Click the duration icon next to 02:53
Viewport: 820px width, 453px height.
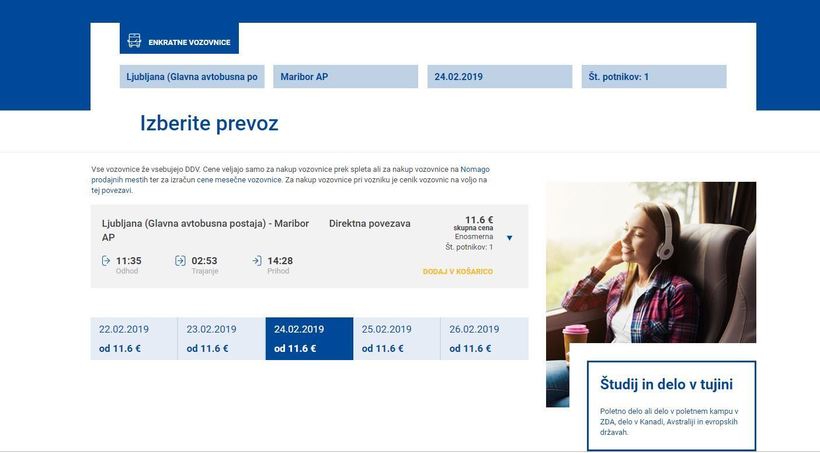coord(180,261)
